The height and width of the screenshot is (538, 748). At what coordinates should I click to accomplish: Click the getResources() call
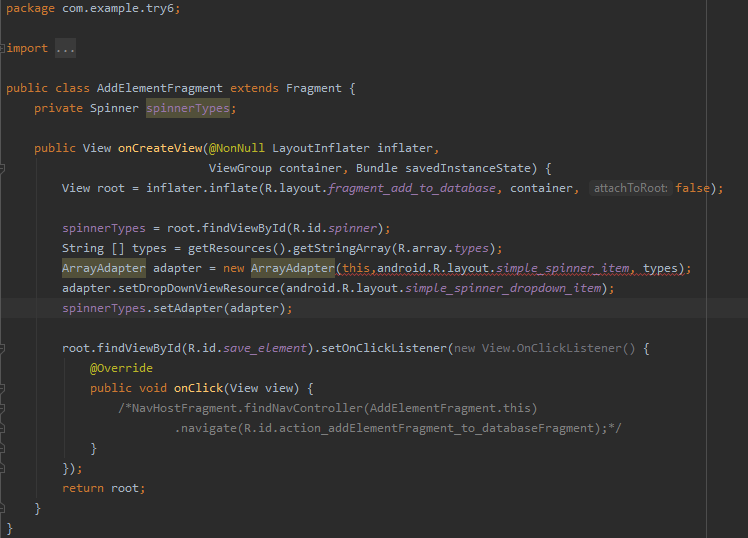click(237, 248)
